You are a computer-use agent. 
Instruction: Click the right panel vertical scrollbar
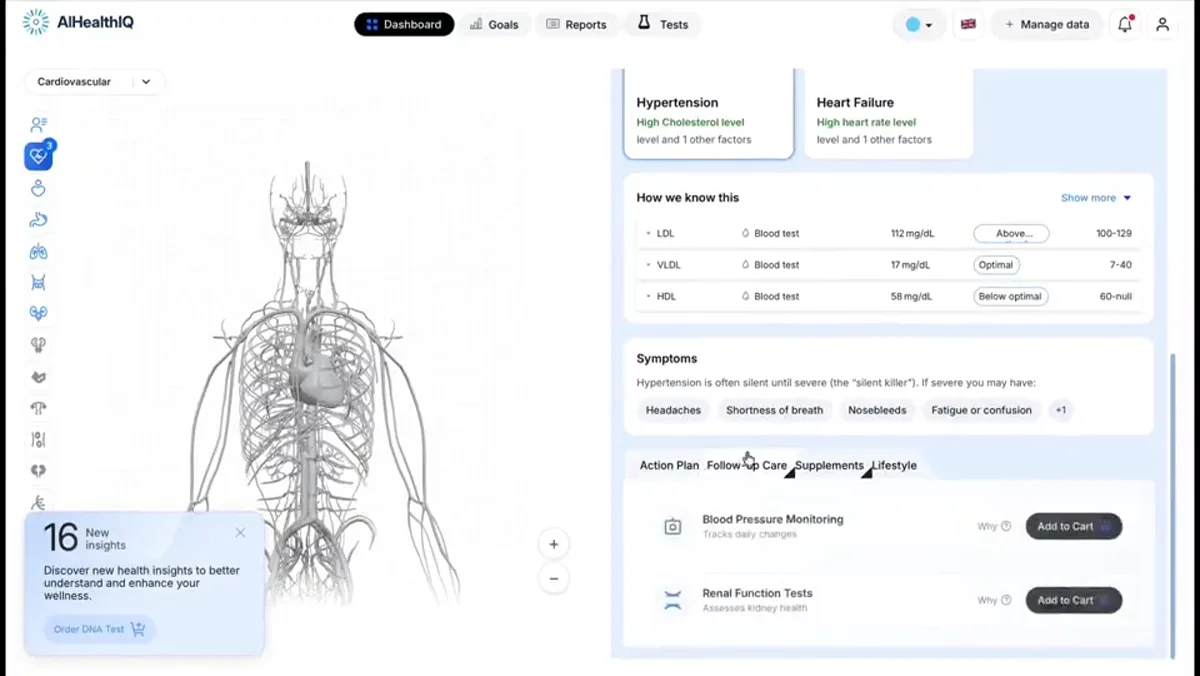[x=1173, y=505]
